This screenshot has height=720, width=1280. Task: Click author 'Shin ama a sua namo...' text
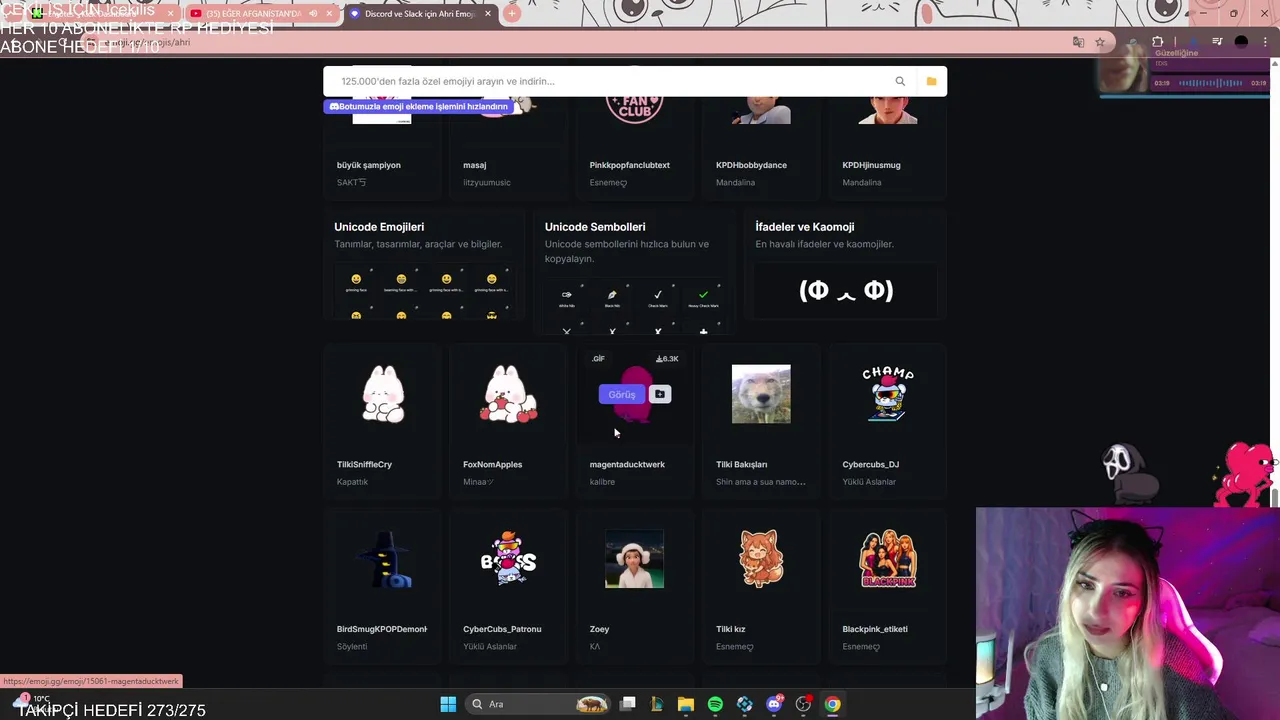point(760,482)
